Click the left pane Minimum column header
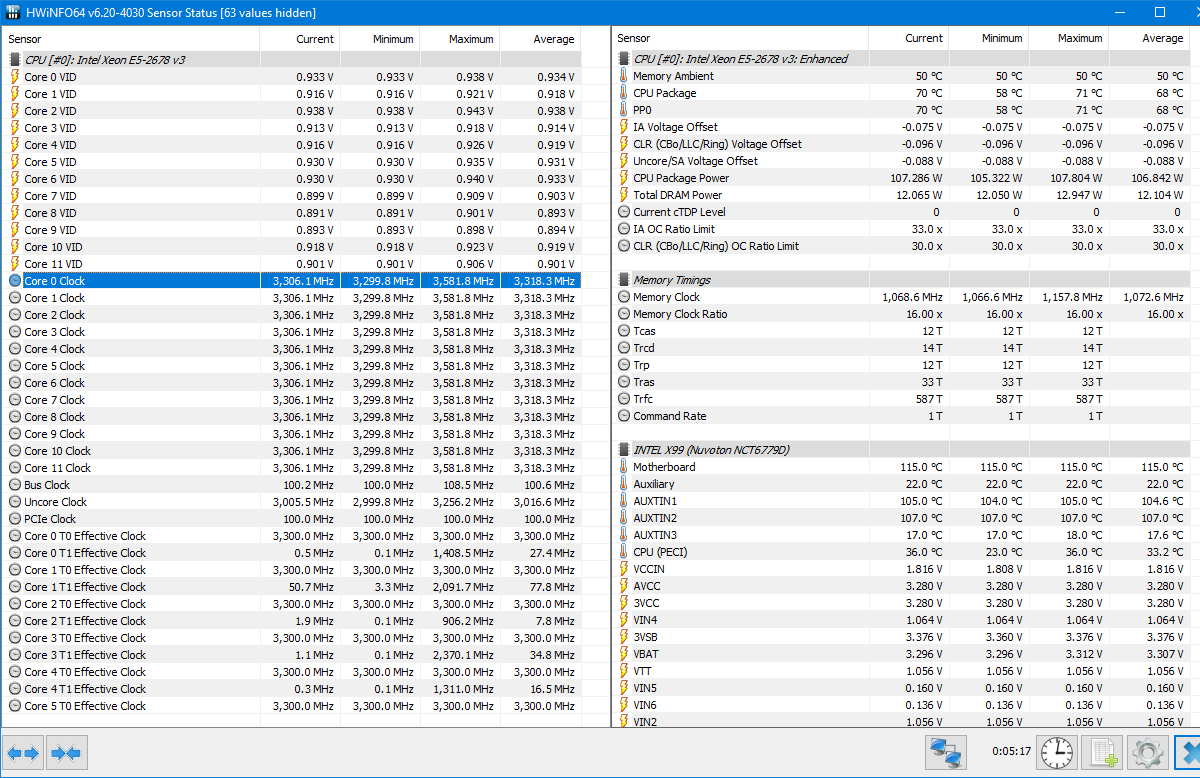The image size is (1200, 778). [x=380, y=39]
